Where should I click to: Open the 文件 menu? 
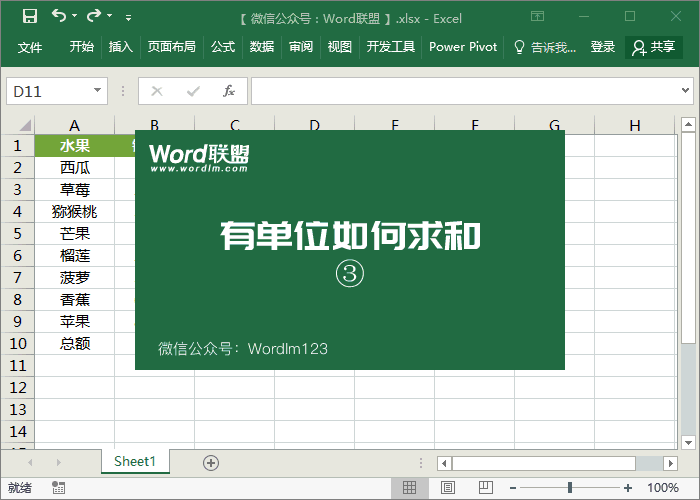30,47
